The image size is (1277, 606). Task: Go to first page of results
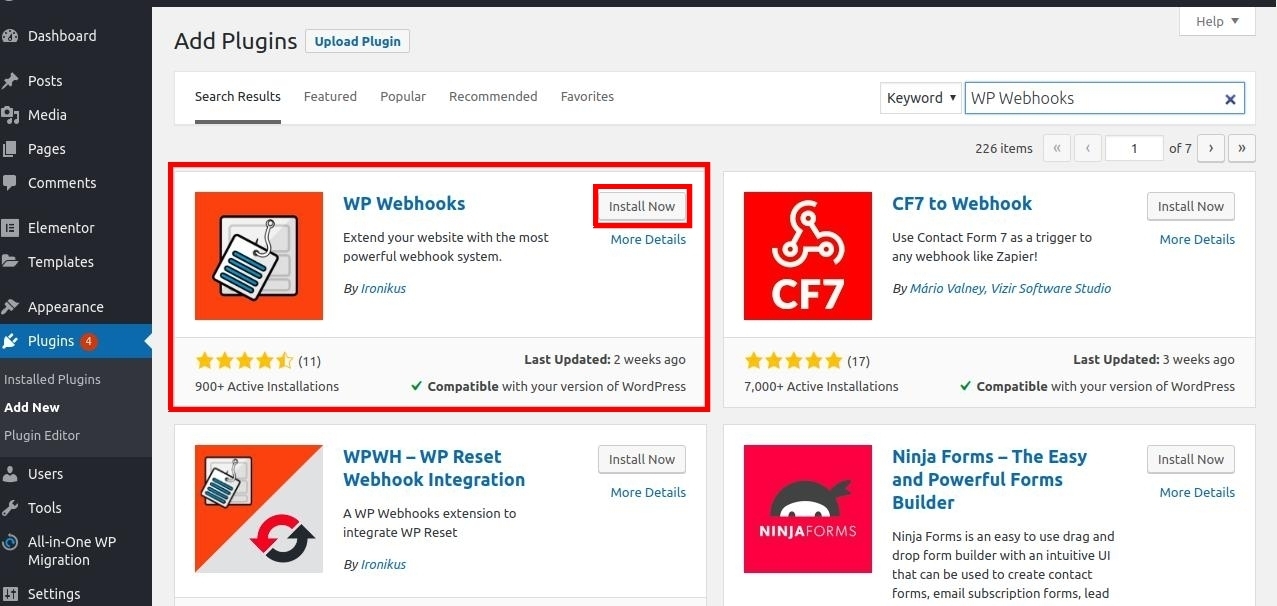pos(1057,148)
